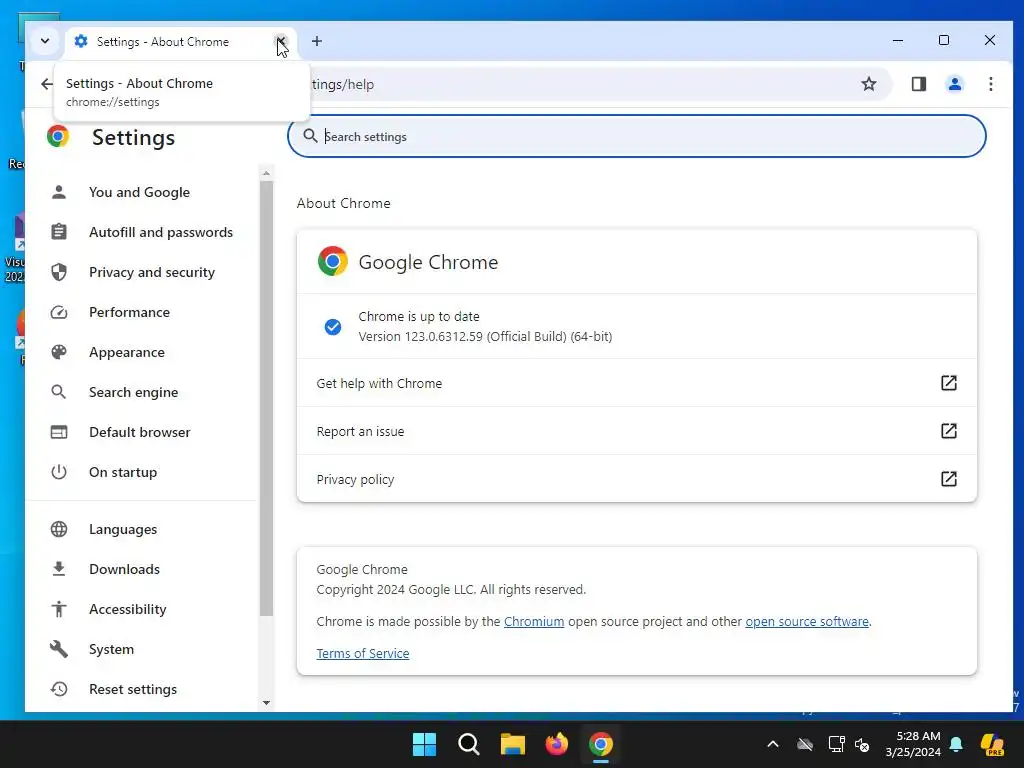This screenshot has width=1024, height=768.
Task: Select Languages in sidebar
Action: [123, 529]
